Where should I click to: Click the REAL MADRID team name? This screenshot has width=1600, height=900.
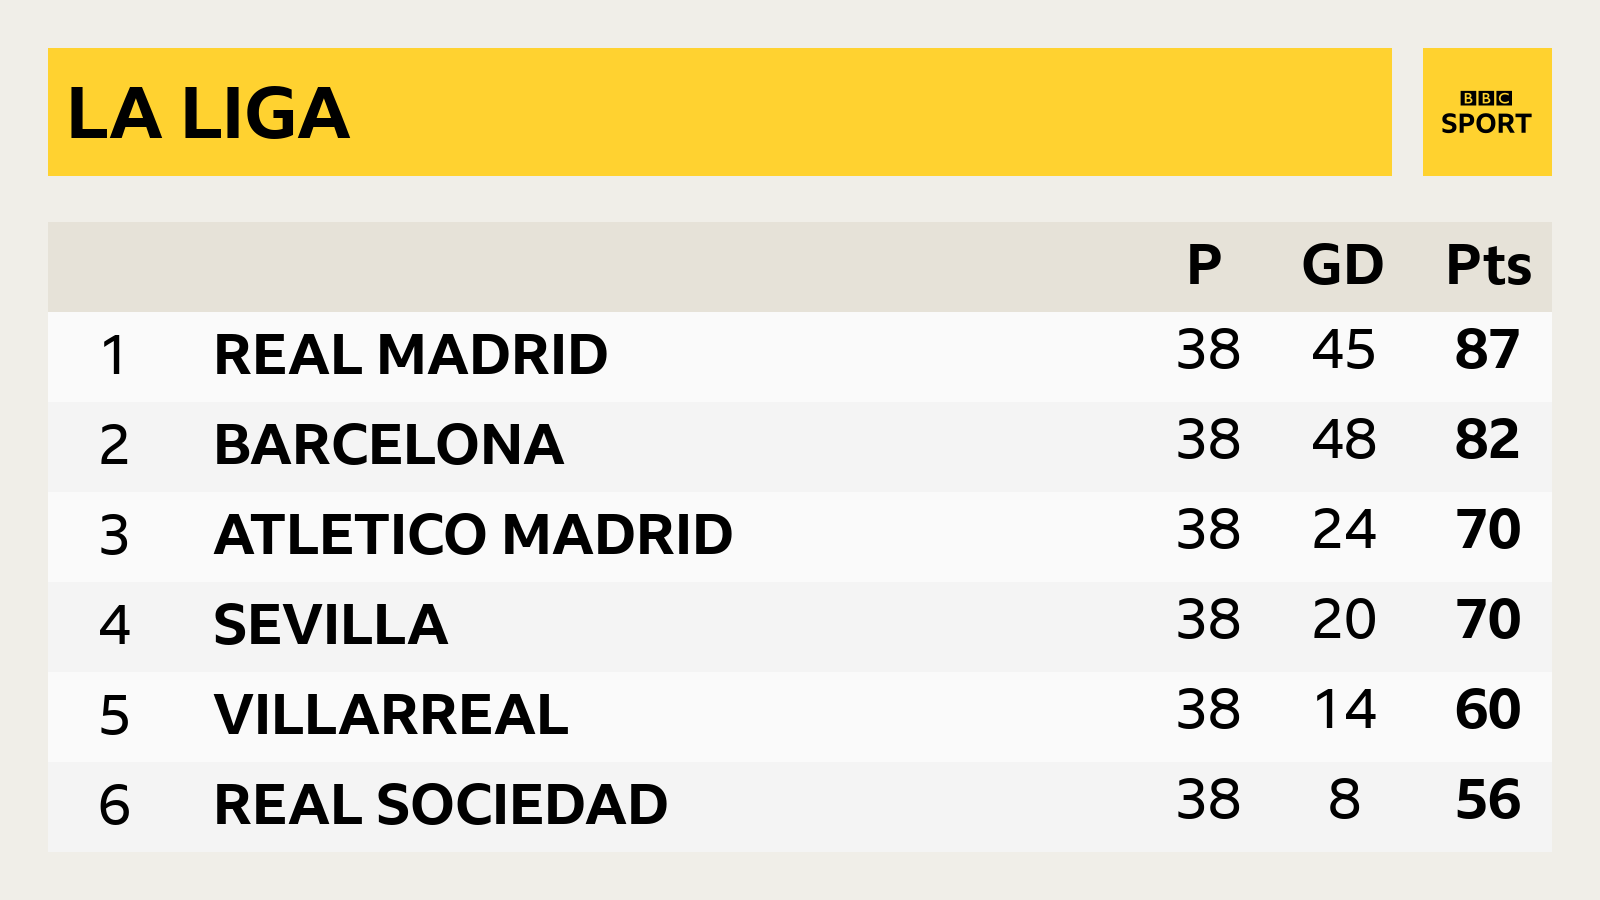[411, 355]
